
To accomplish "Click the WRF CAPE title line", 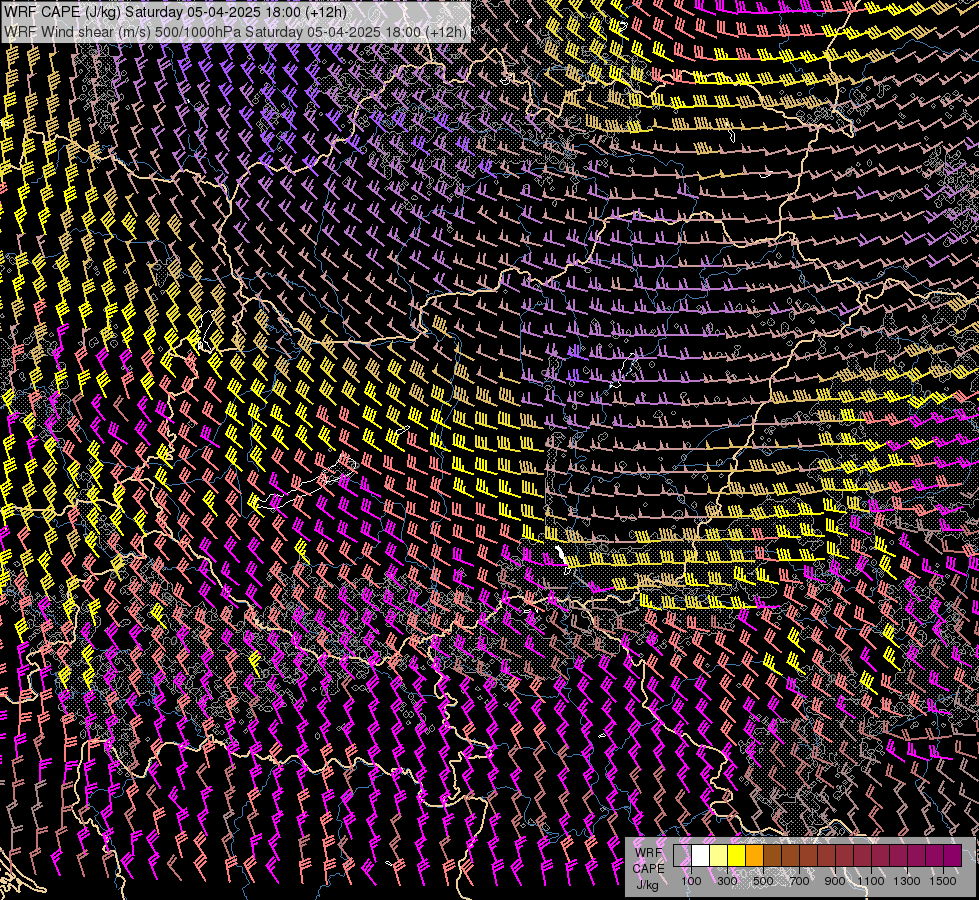I will pyautogui.click(x=175, y=12).
